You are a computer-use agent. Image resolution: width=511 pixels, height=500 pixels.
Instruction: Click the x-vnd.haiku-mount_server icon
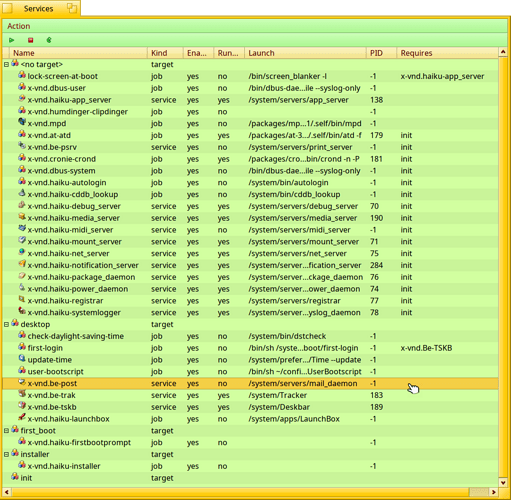click(x=22, y=241)
